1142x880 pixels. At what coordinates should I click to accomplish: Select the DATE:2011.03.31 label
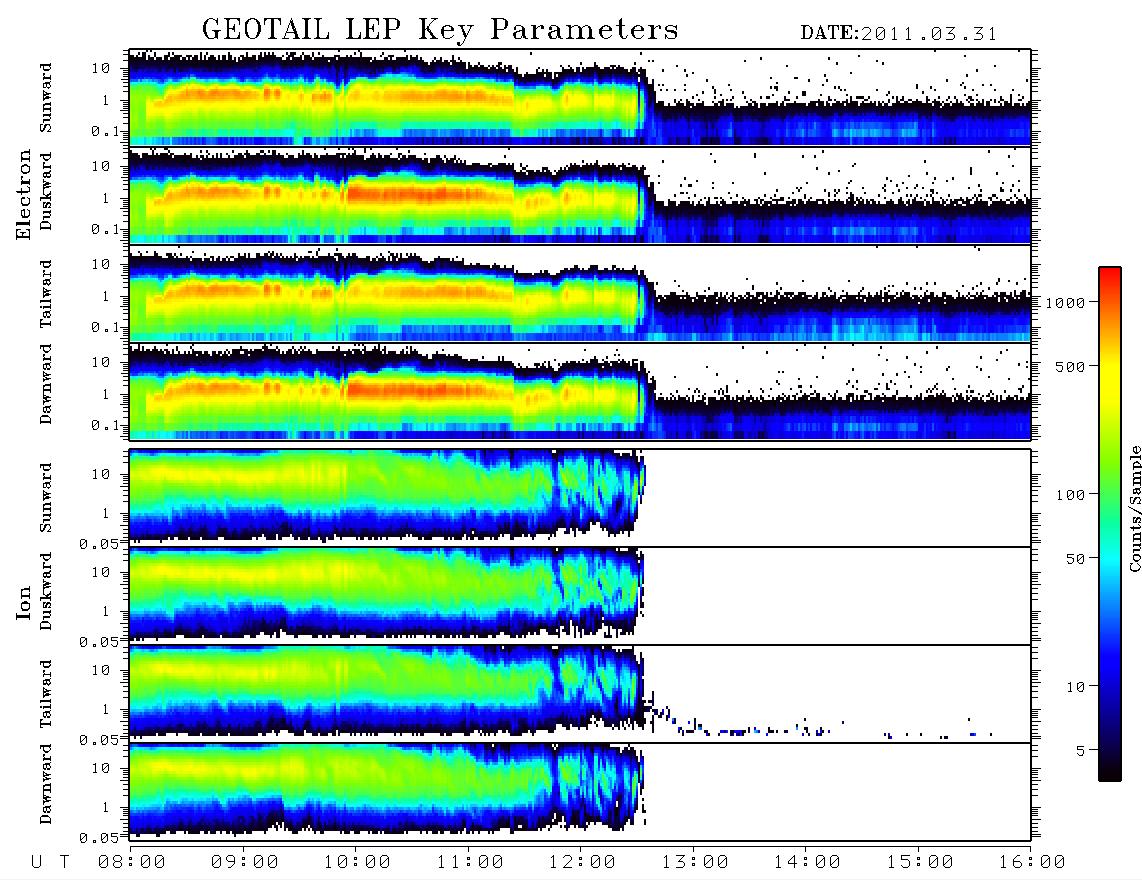click(898, 34)
